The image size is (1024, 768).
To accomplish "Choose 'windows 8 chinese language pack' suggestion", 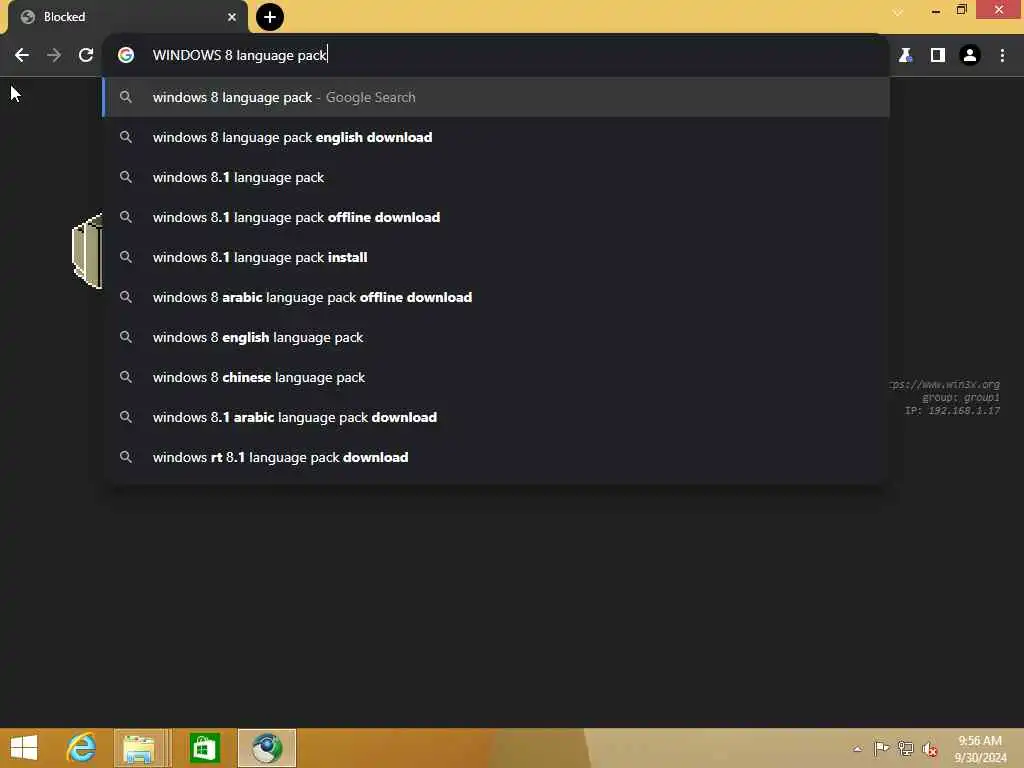I will tap(496, 377).
